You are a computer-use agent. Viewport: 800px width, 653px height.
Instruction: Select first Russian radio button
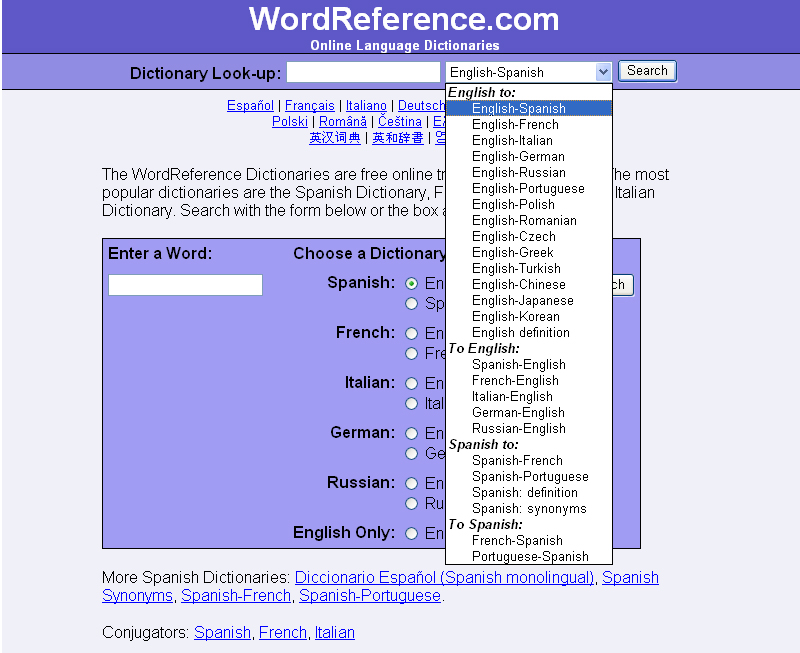(x=411, y=483)
